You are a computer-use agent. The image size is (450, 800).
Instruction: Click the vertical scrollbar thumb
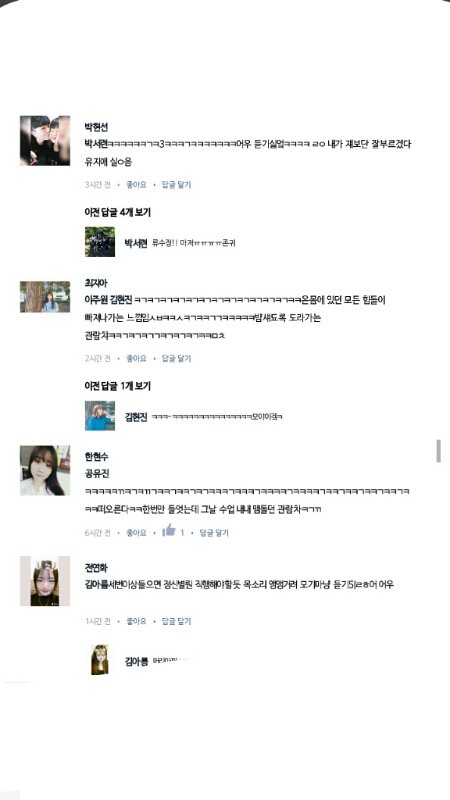[438, 451]
